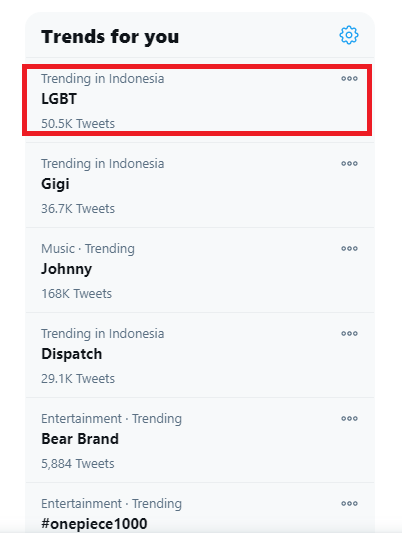Open more options for #onepiece1000 trend

[349, 503]
